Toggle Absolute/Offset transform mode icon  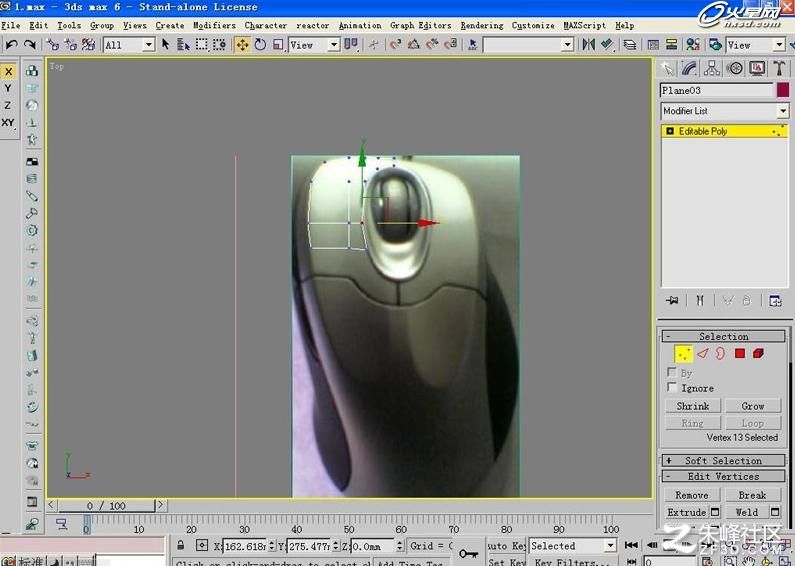pyautogui.click(x=202, y=546)
